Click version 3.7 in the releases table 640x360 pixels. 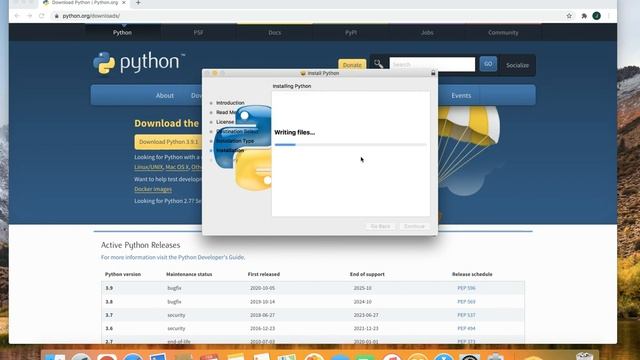pos(109,316)
